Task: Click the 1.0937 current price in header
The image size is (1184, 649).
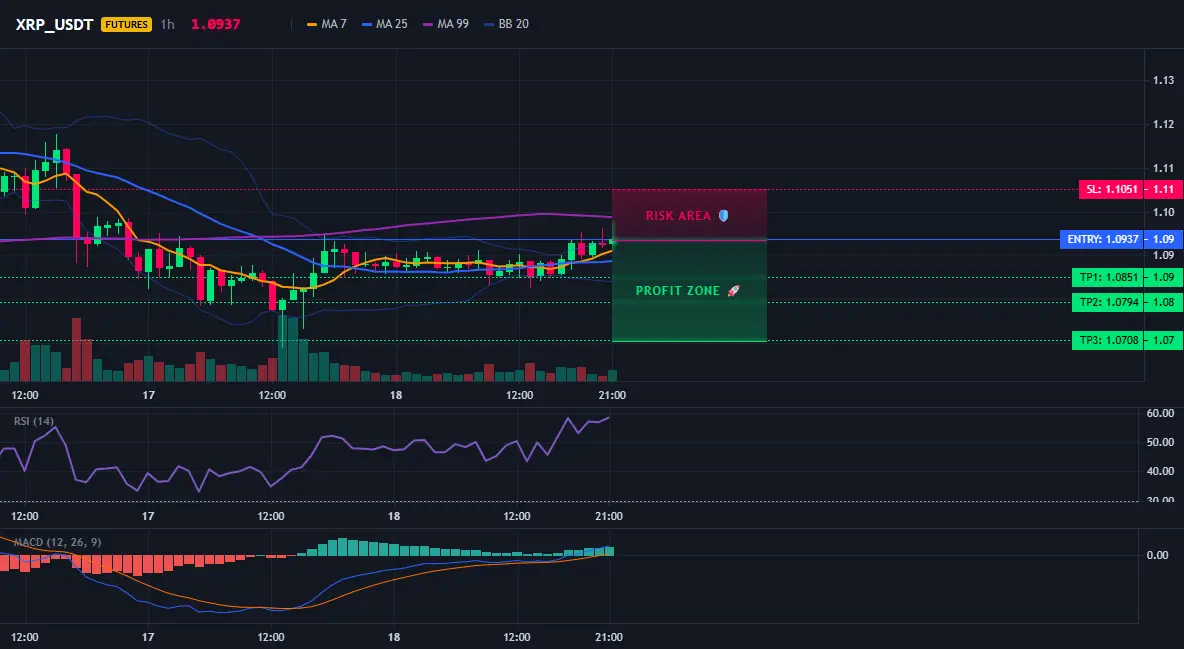Action: [215, 24]
